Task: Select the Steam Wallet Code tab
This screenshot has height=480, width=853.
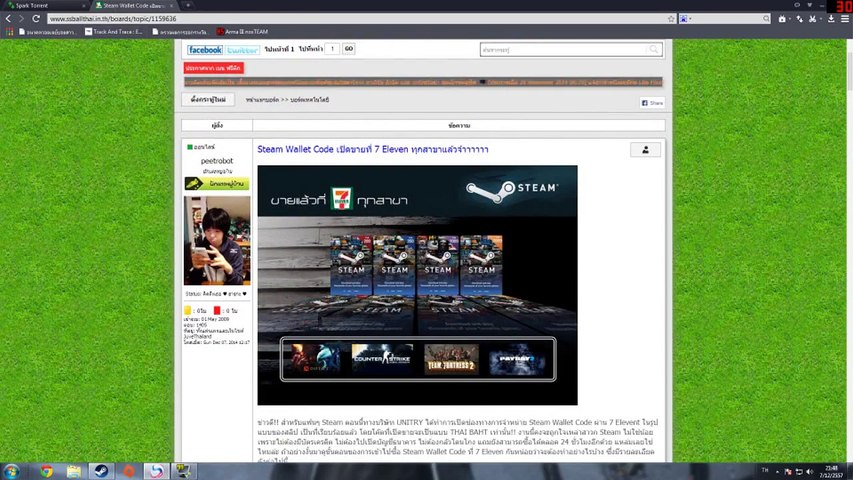Action: click(133, 5)
